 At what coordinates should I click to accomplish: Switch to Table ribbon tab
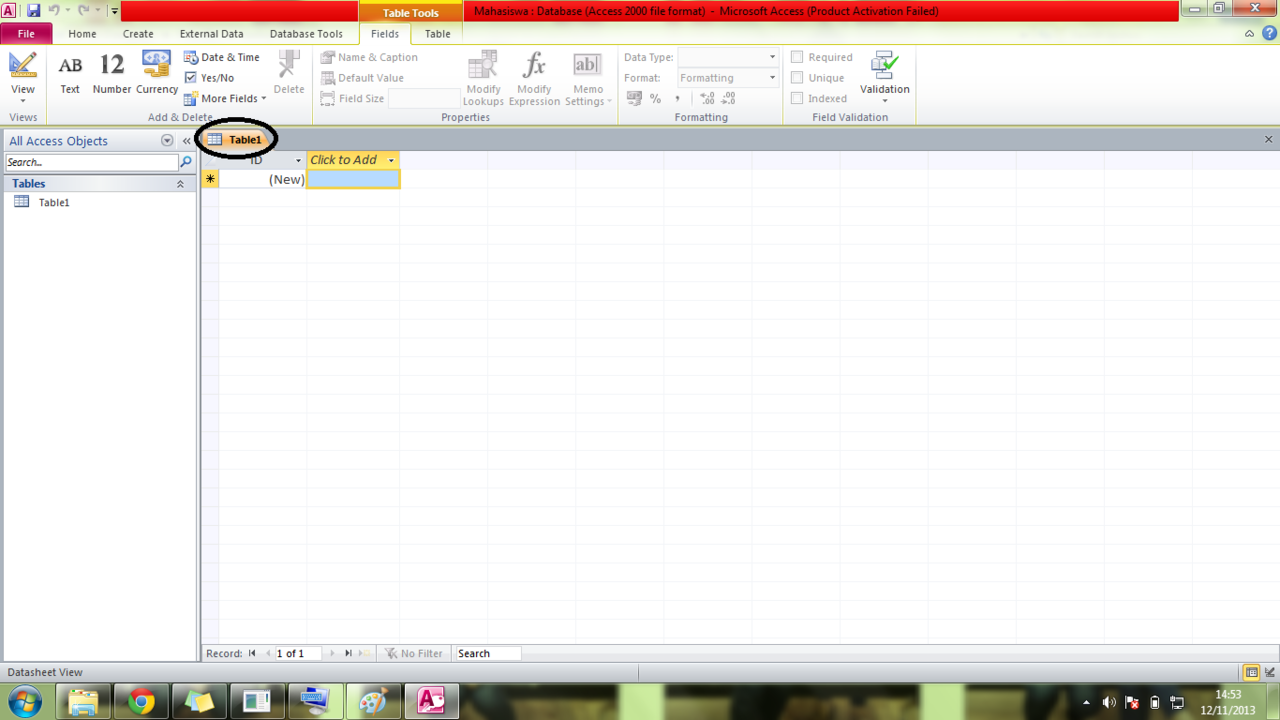point(438,34)
